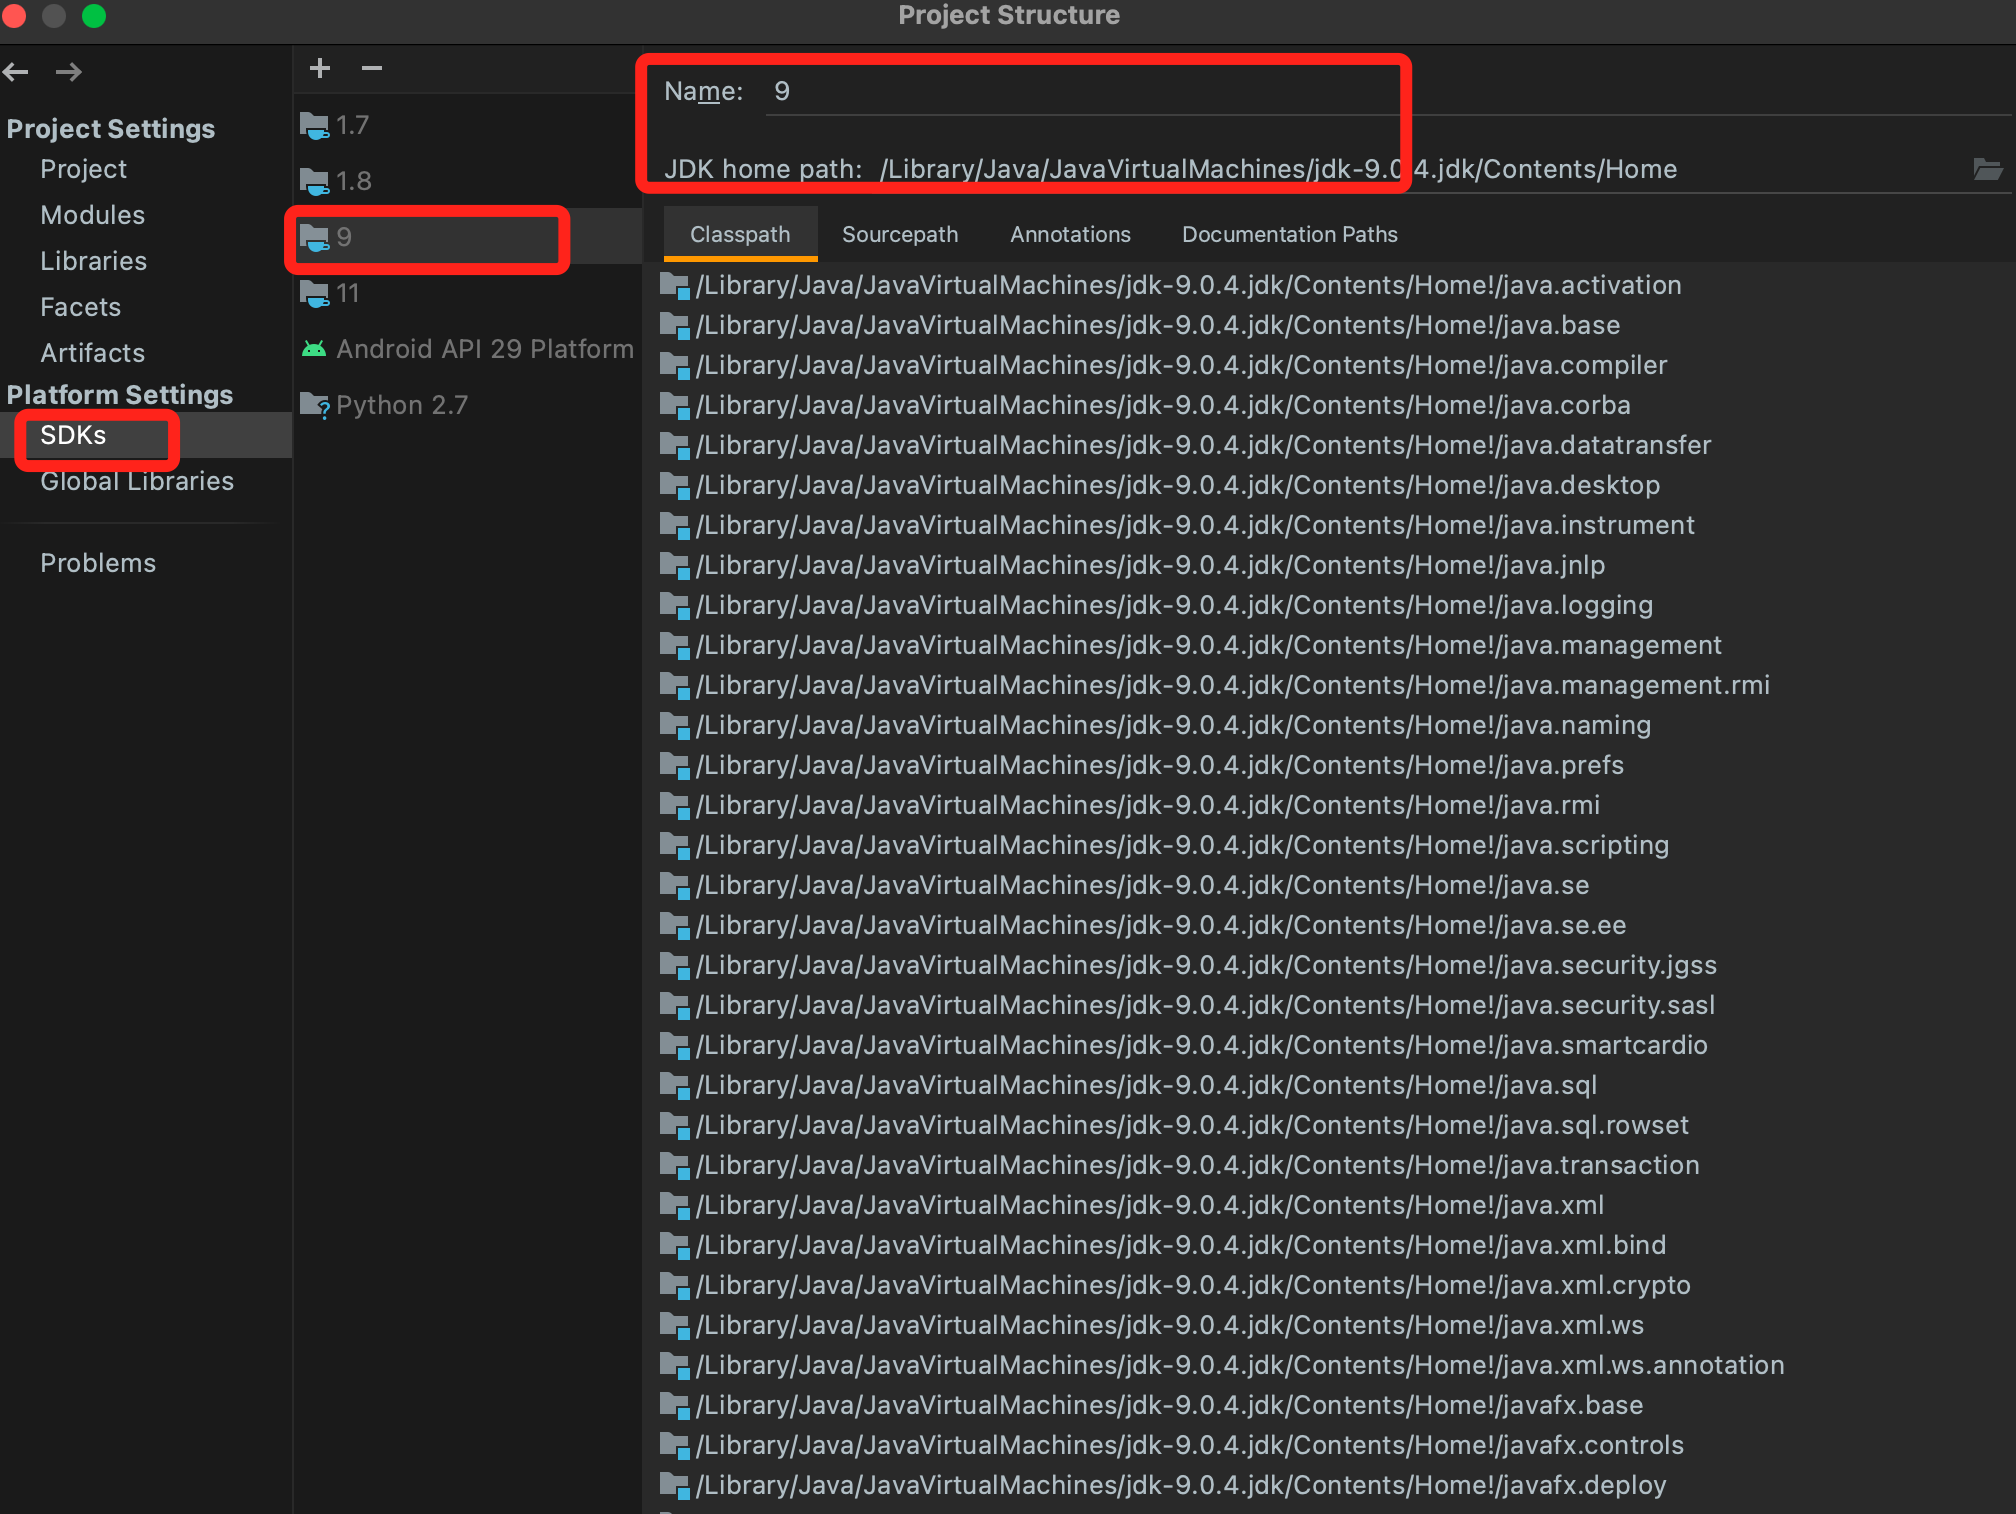This screenshot has height=1514, width=2016.
Task: Click the back arrow navigation icon
Action: coord(16,72)
